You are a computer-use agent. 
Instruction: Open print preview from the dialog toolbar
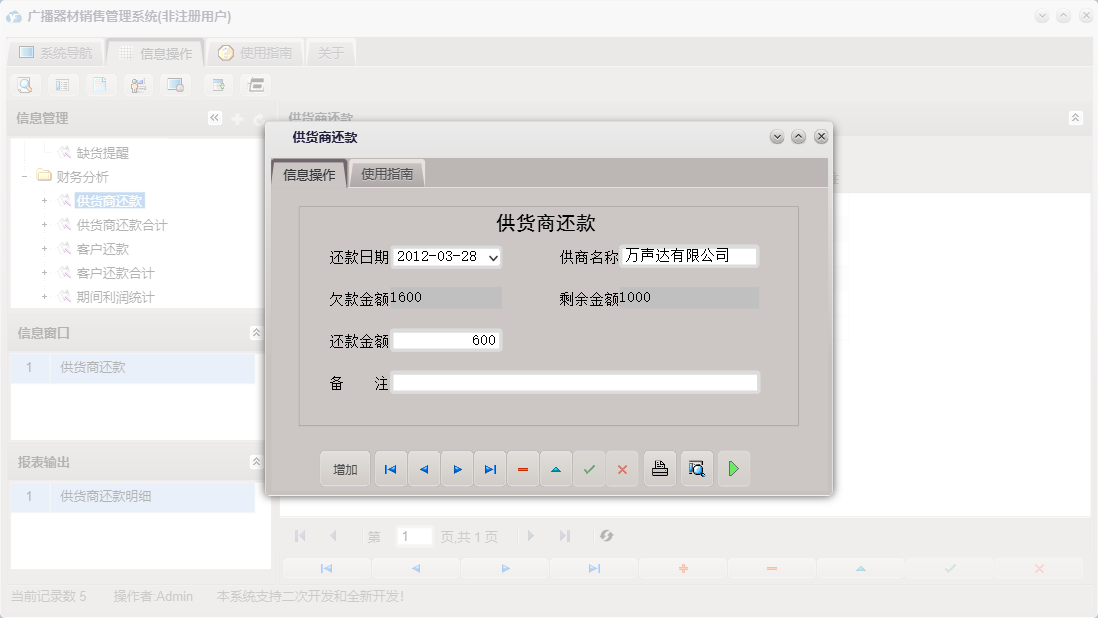tap(696, 468)
